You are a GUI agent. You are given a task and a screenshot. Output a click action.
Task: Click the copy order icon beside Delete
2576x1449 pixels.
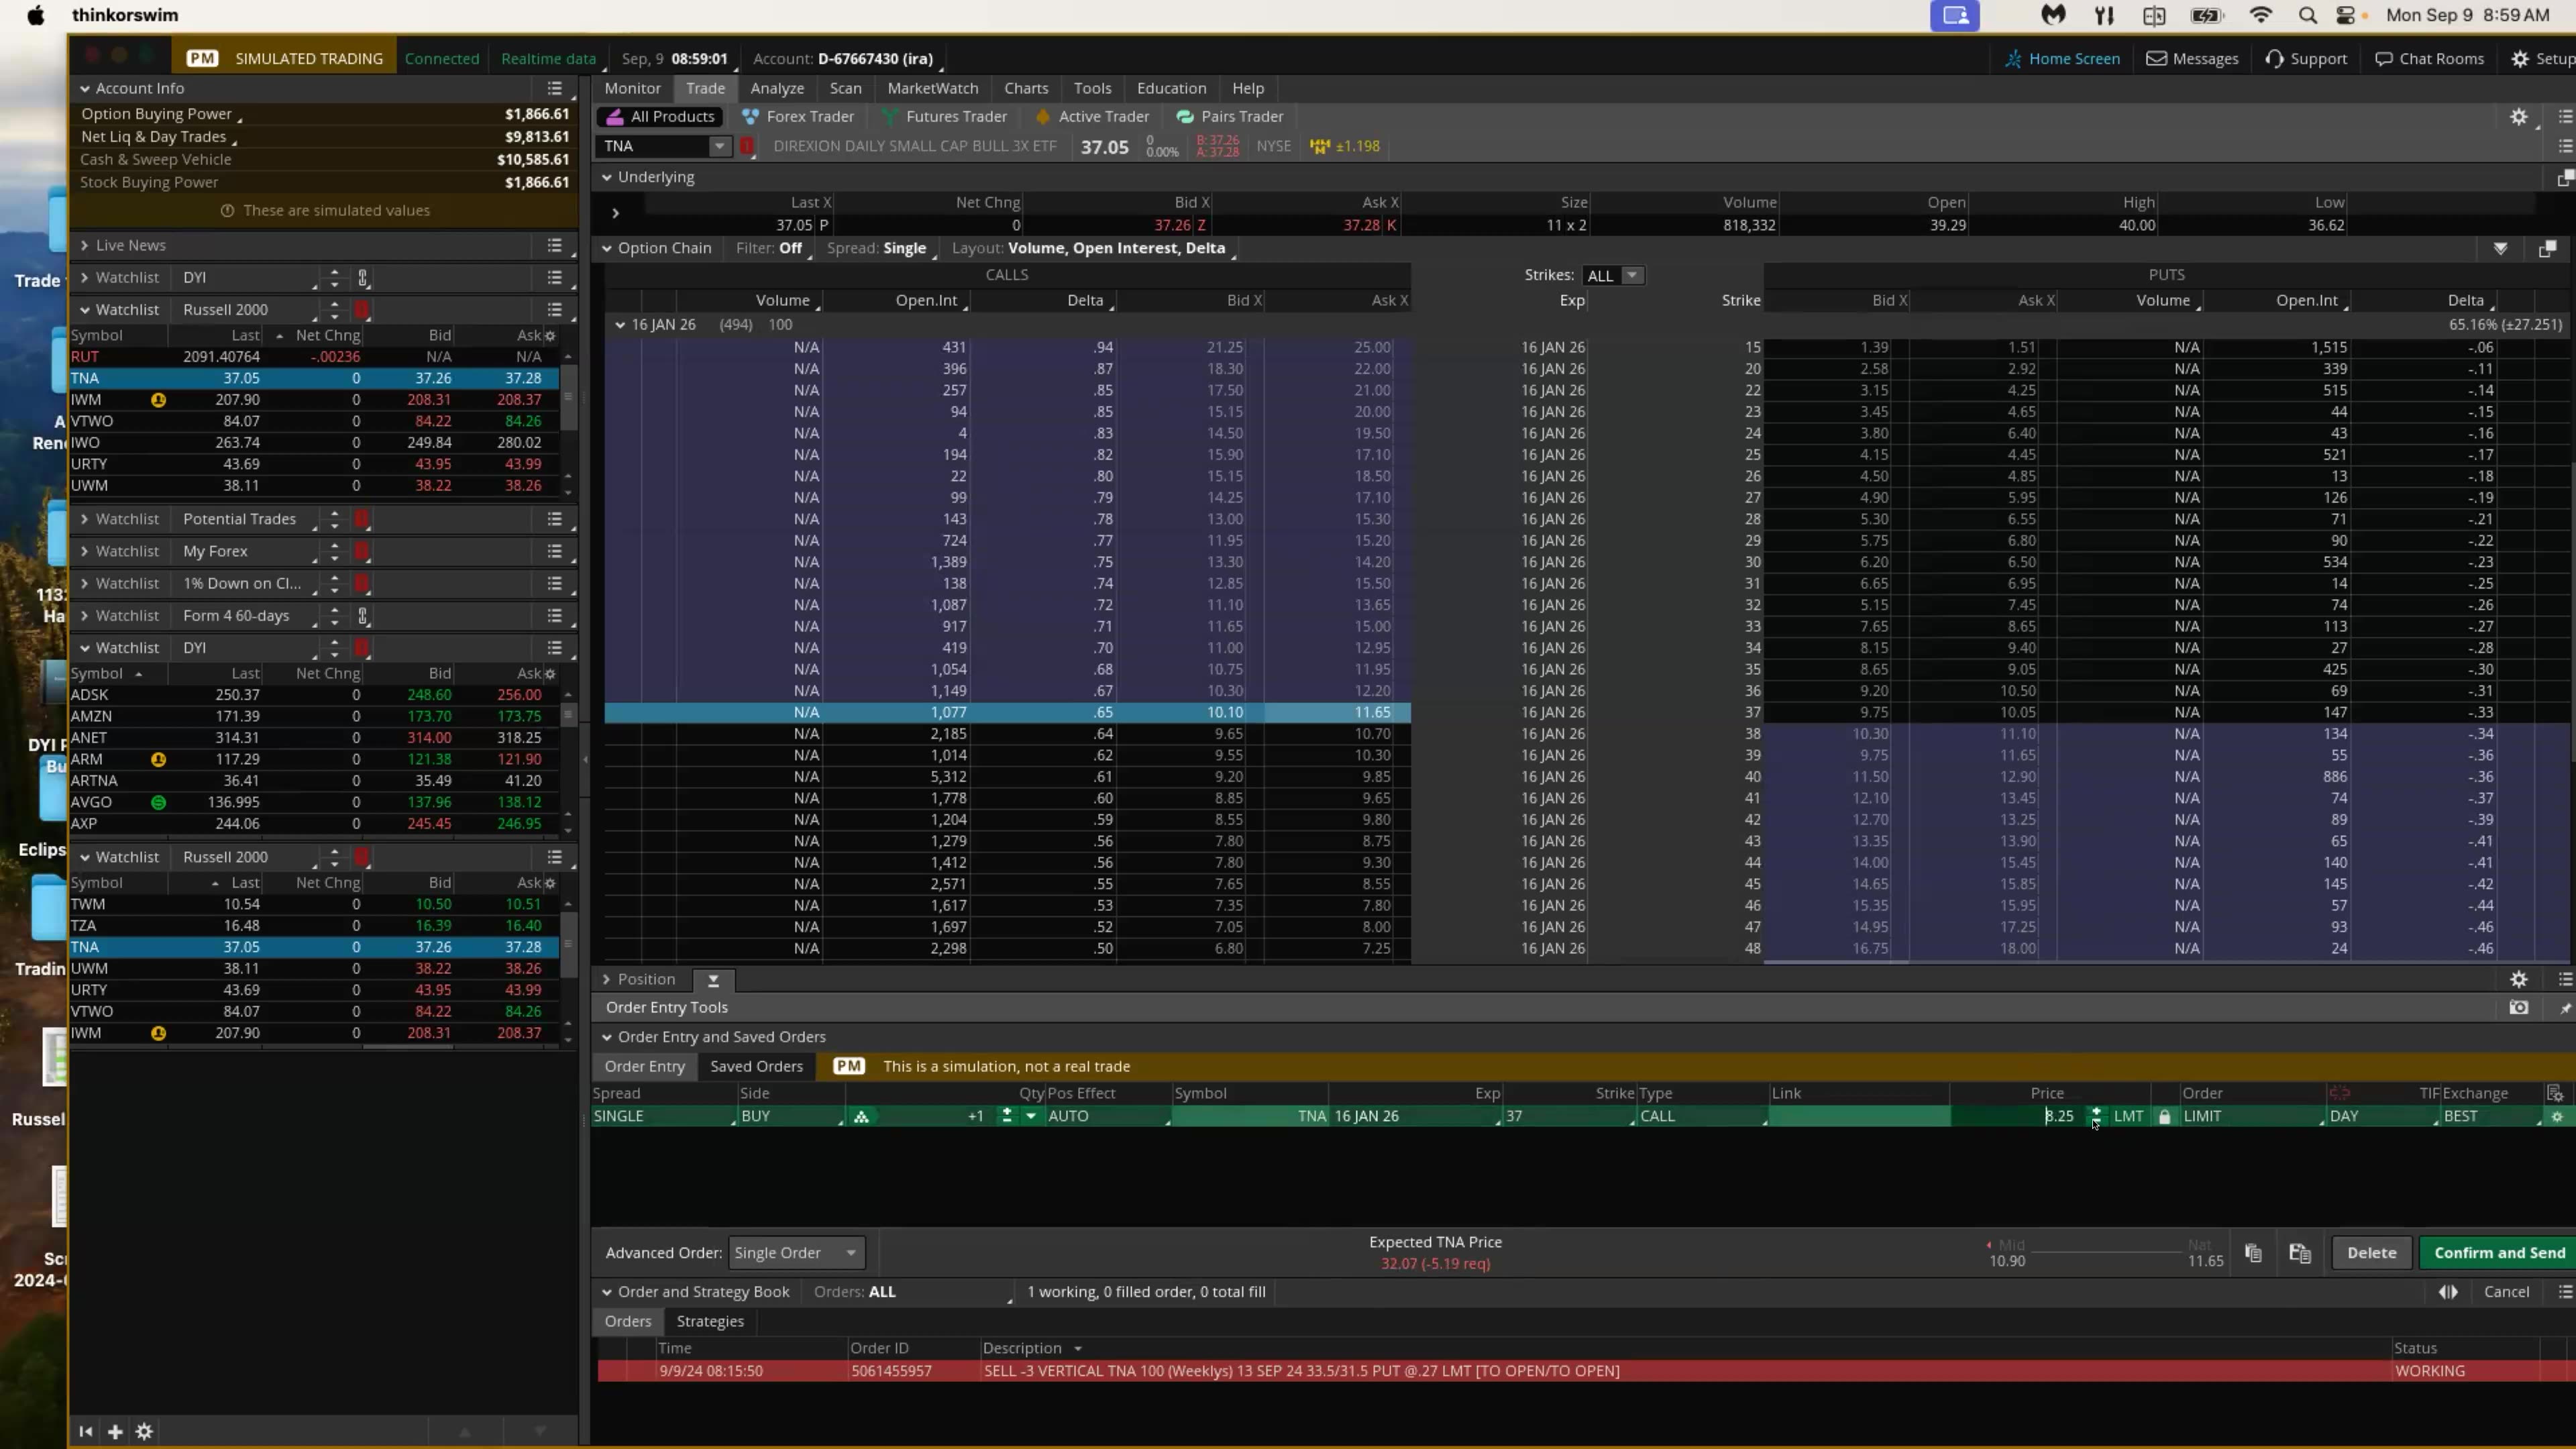pyautogui.click(x=2253, y=1253)
